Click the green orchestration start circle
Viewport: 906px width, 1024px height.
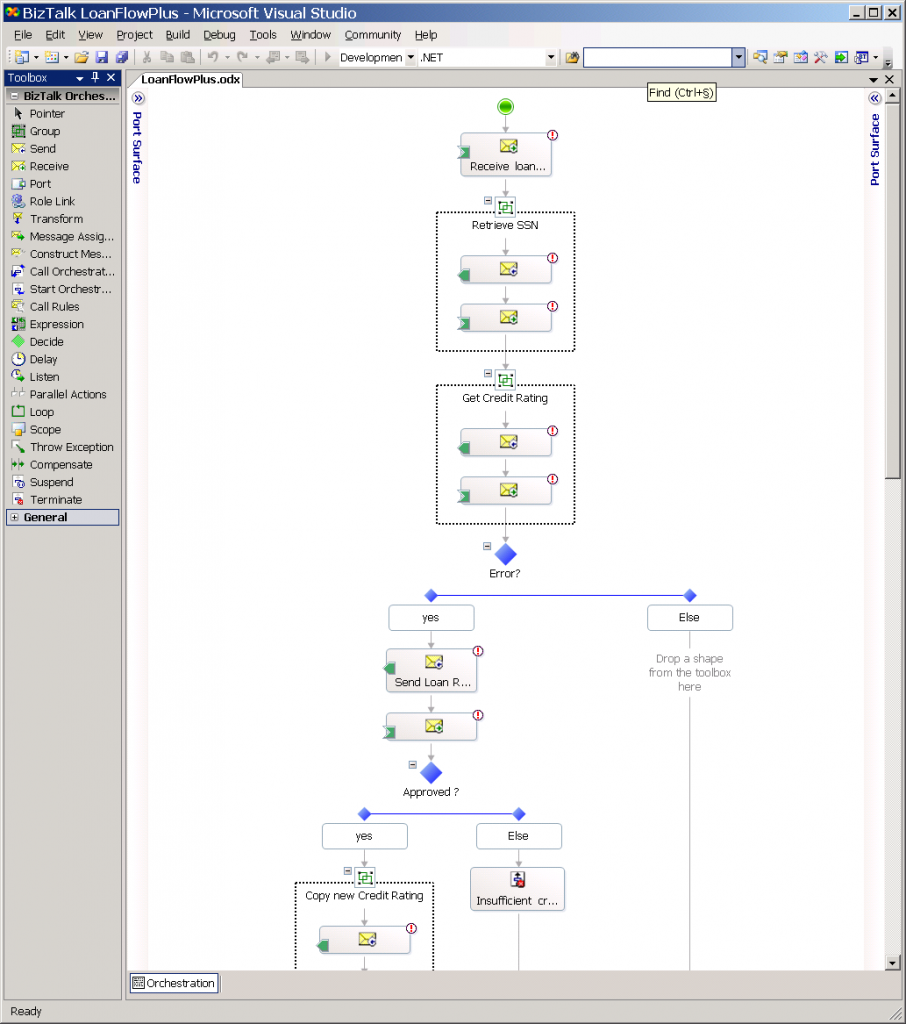click(x=506, y=106)
